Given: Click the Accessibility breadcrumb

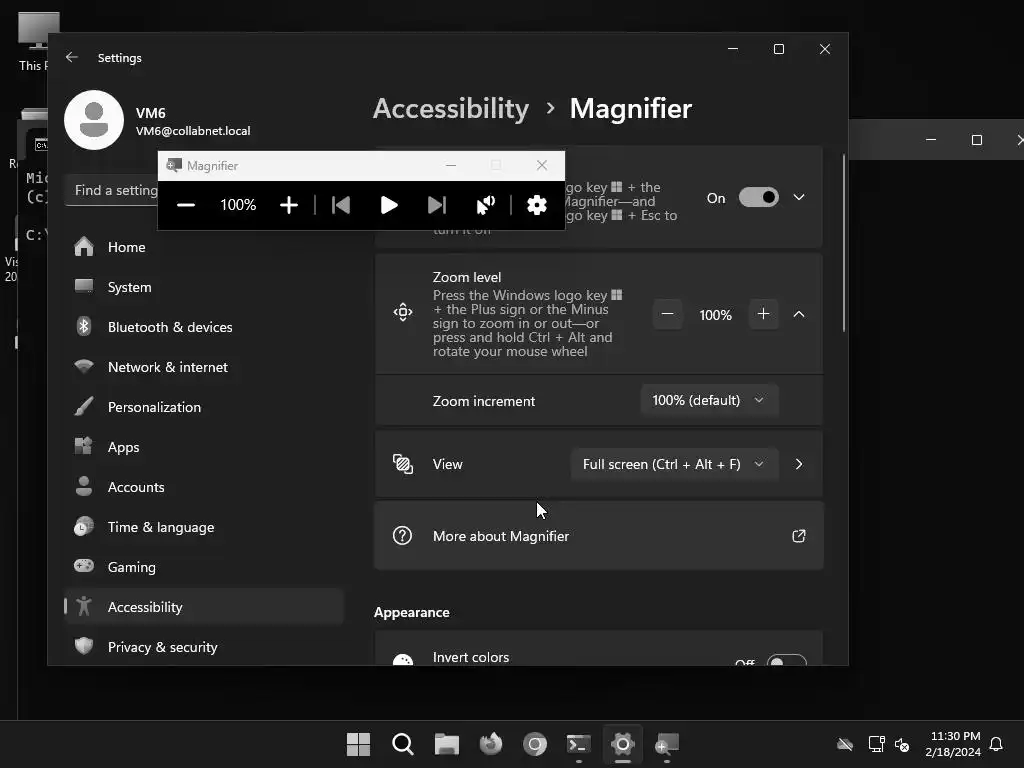Looking at the screenshot, I should pyautogui.click(x=451, y=108).
